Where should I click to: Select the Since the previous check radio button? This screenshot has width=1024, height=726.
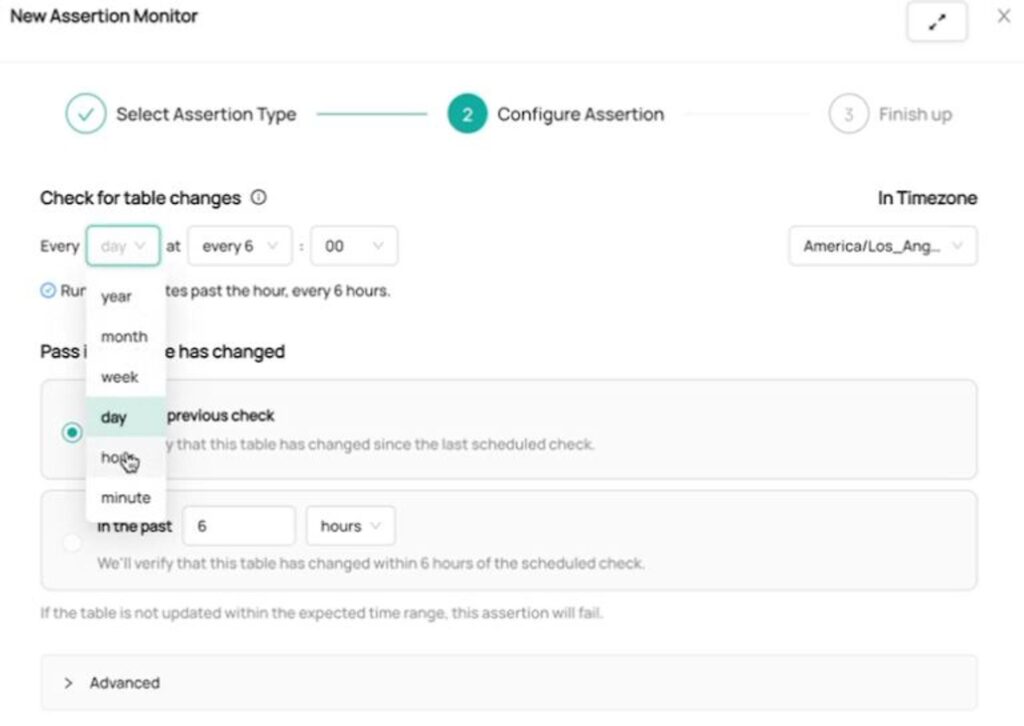[x=71, y=433]
